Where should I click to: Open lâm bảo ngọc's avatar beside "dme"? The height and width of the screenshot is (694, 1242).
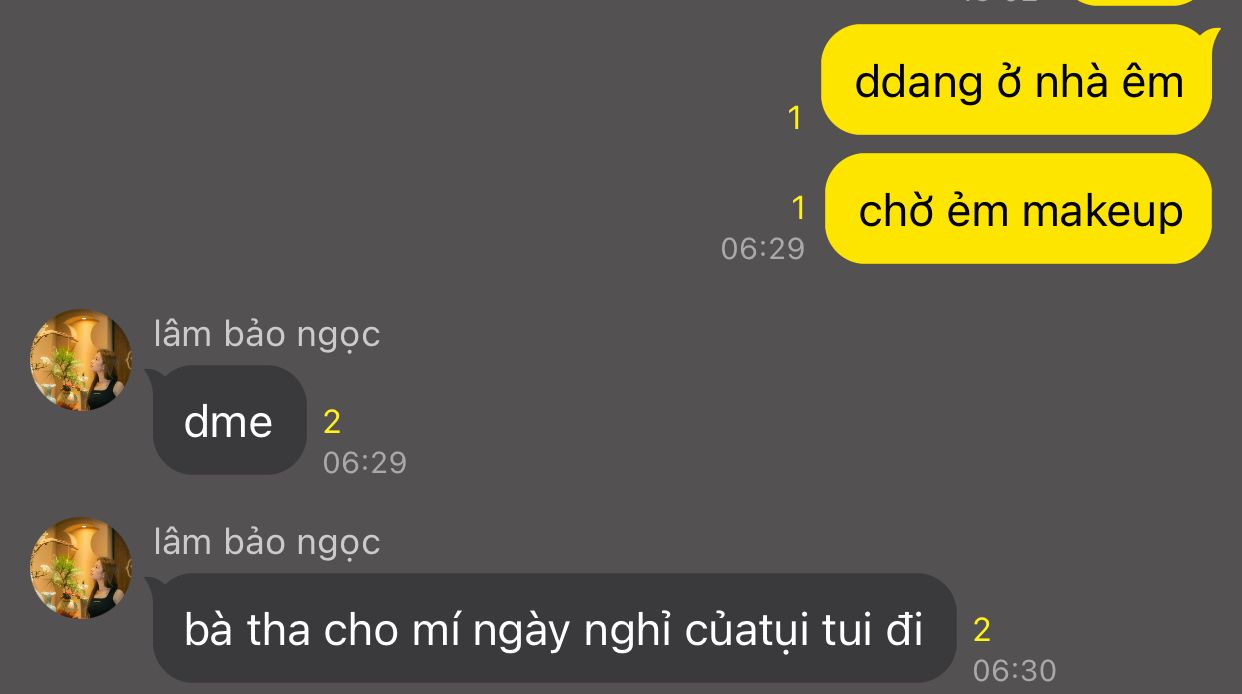pos(81,360)
